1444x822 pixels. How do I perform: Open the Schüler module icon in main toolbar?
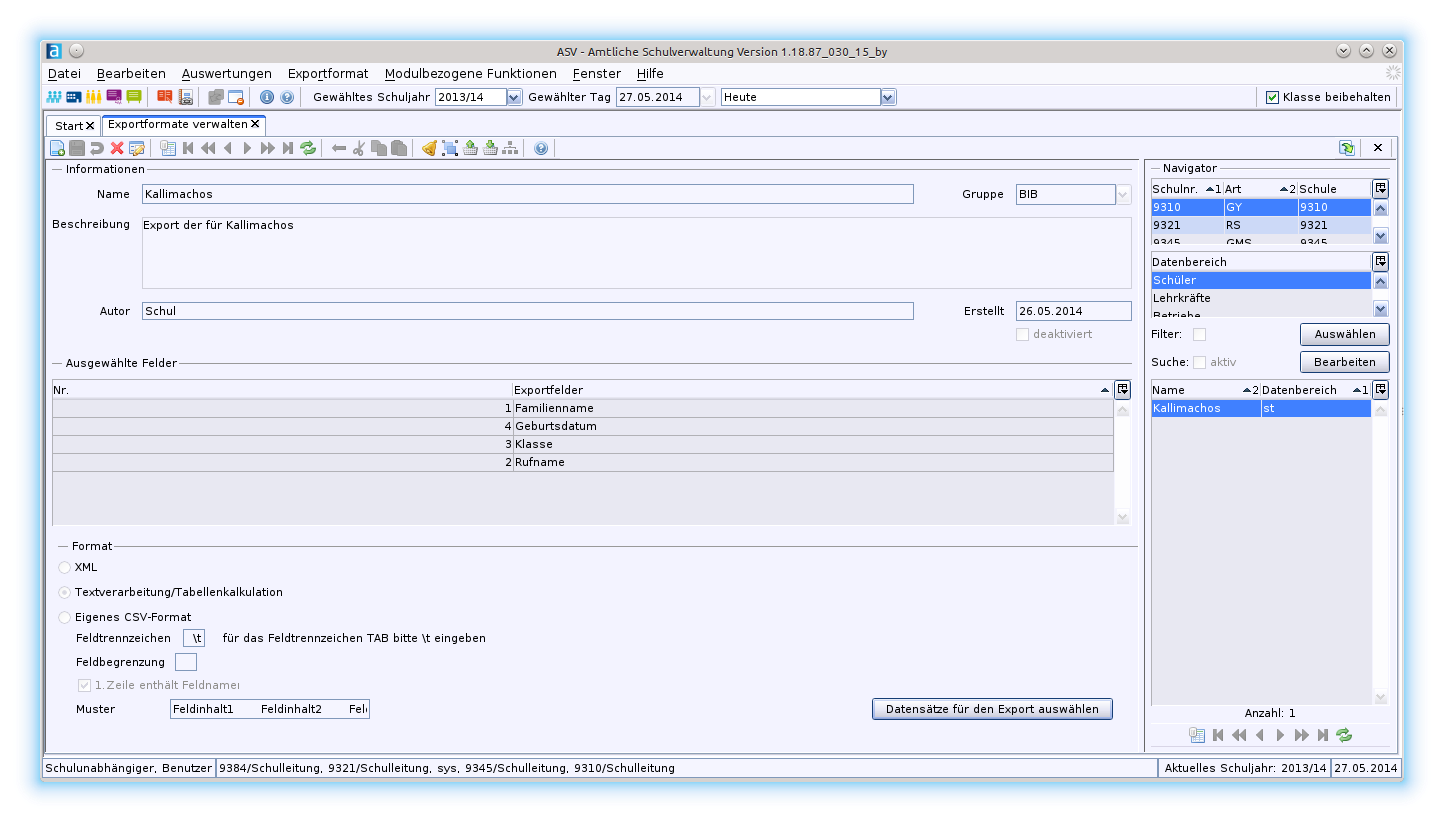pos(54,97)
